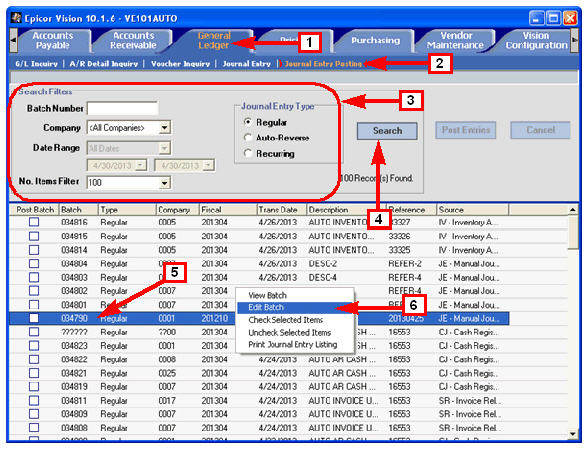Click the Search button
This screenshot has width=585, height=450.
387,131
